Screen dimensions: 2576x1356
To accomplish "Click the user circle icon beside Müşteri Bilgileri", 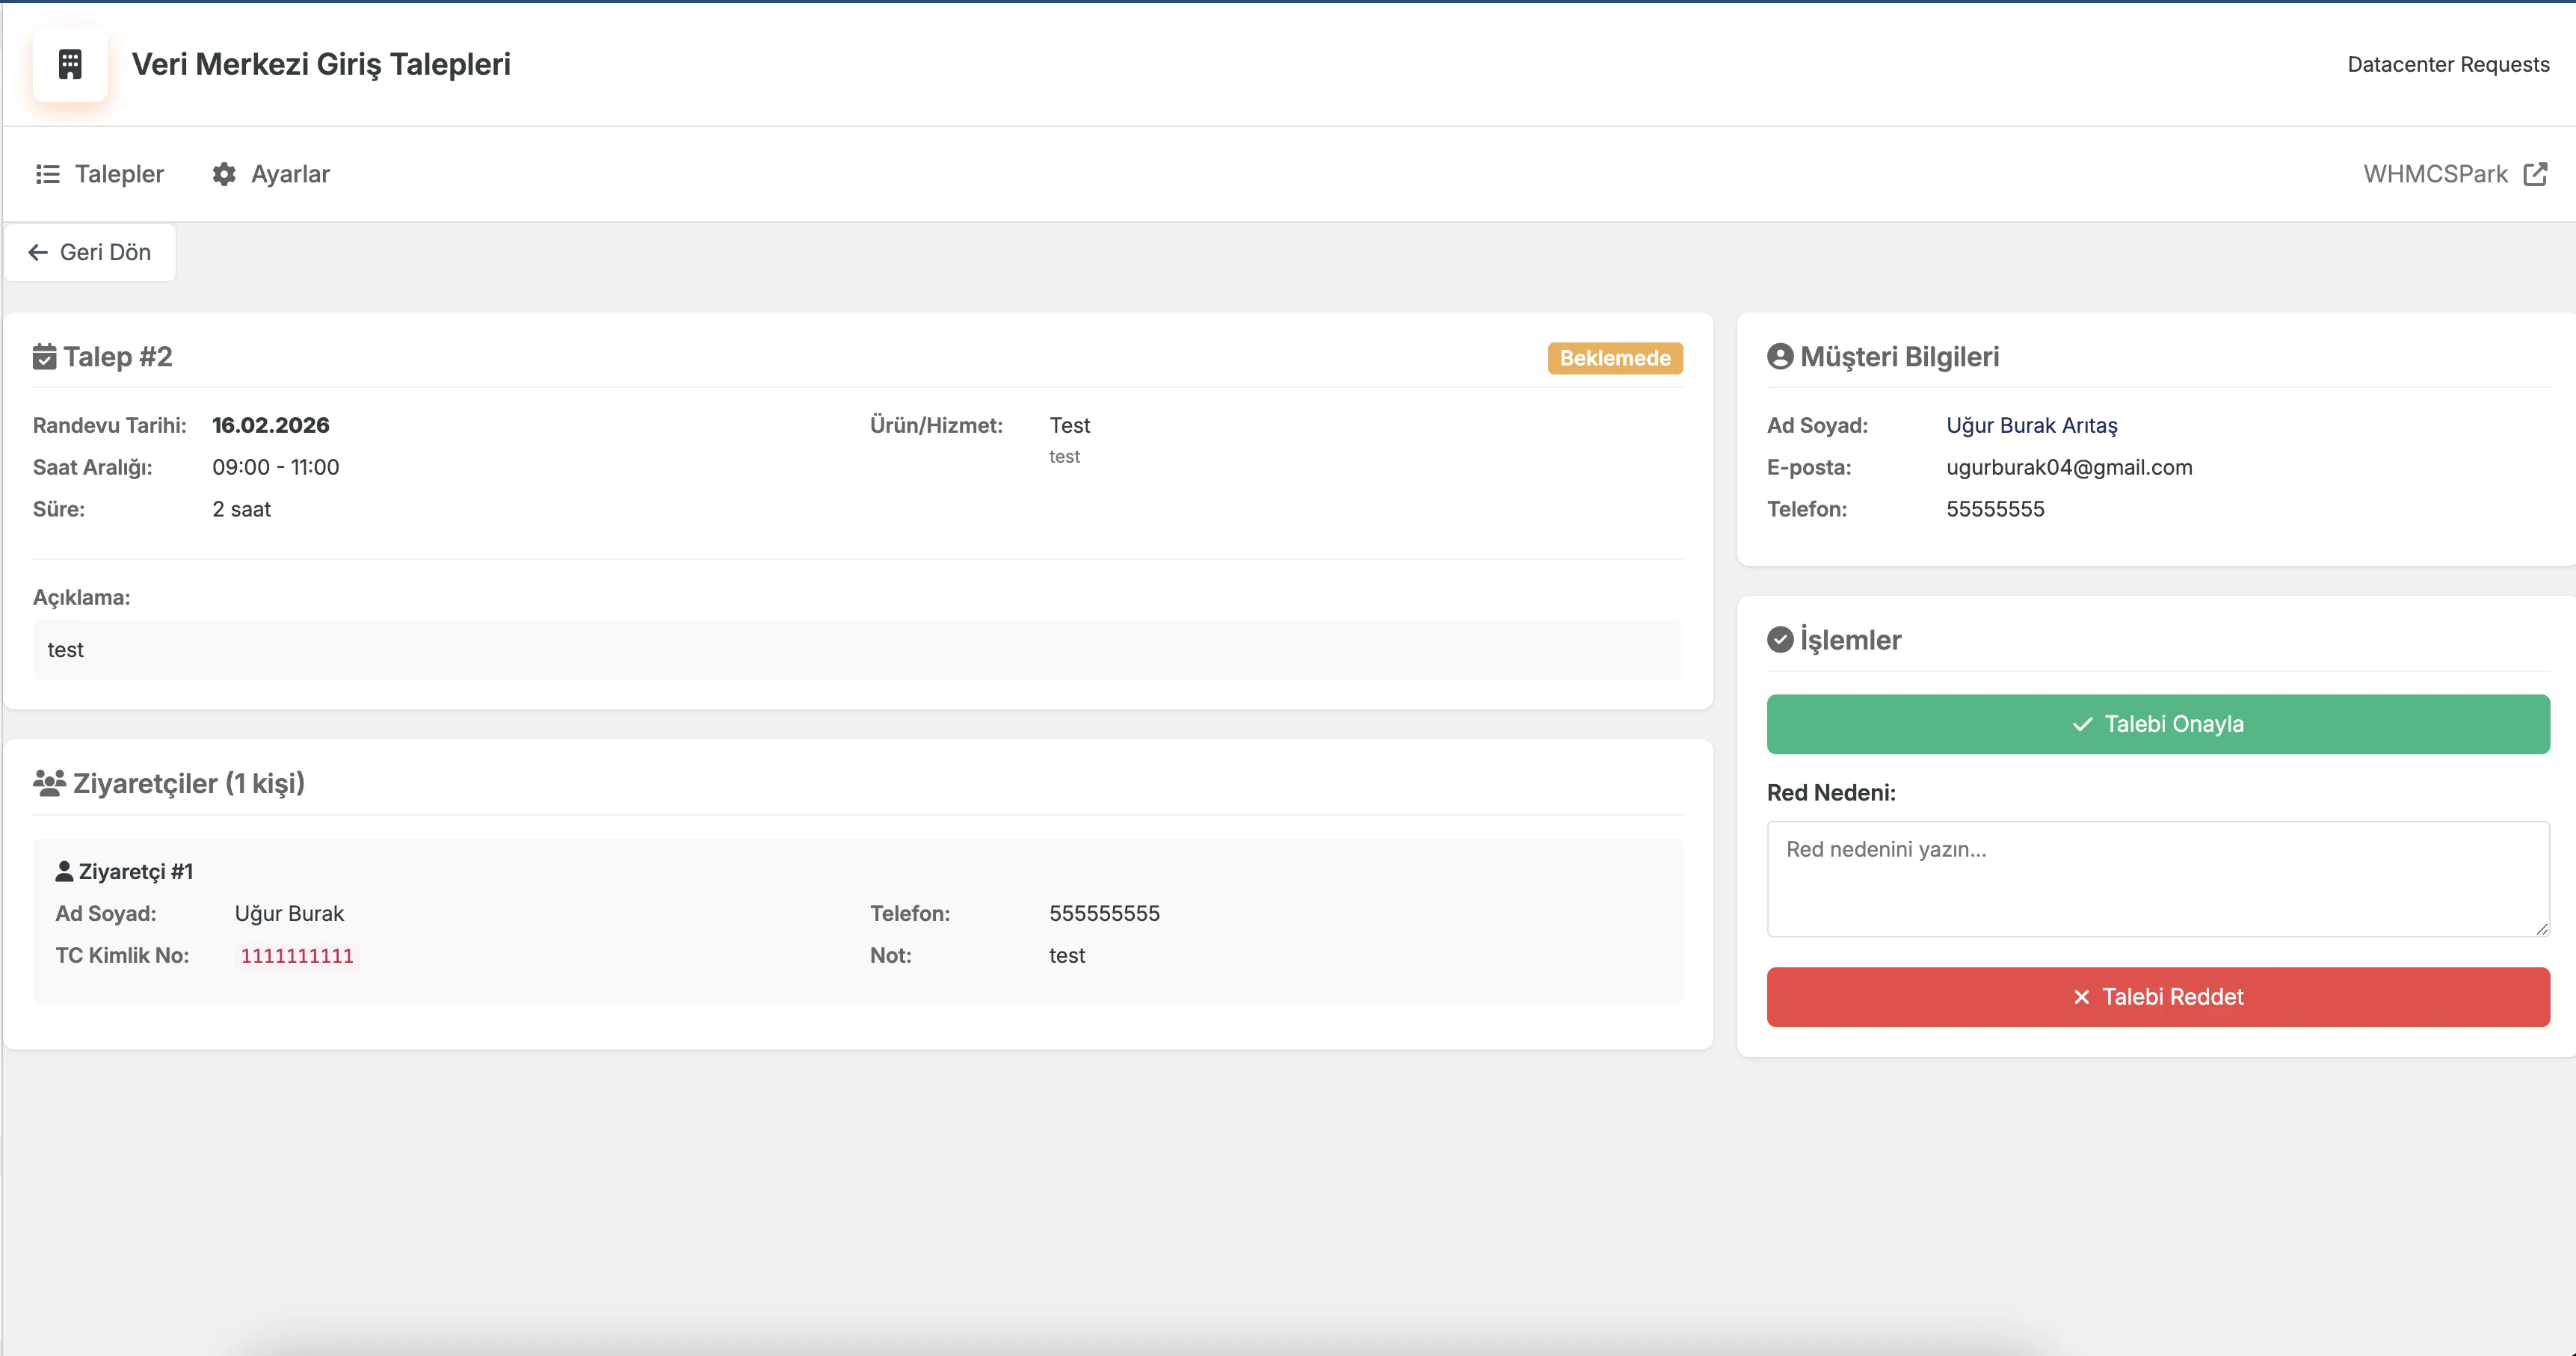I will pos(1780,356).
